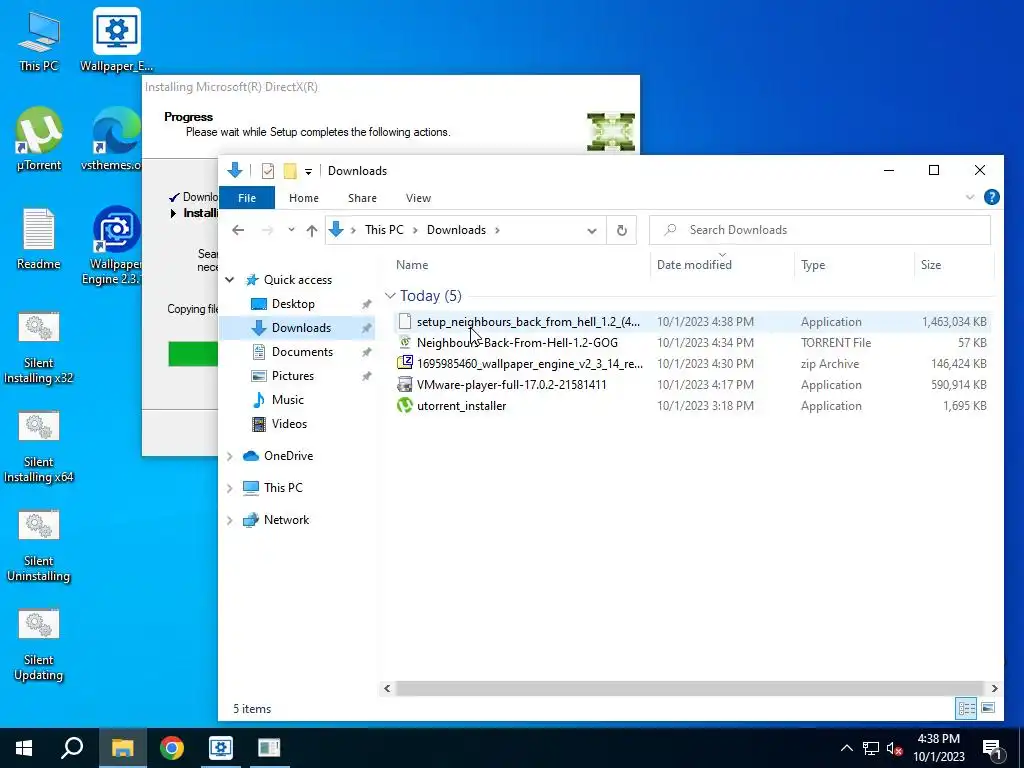Open the Share ribbon tab
The image size is (1024, 768).
click(362, 198)
